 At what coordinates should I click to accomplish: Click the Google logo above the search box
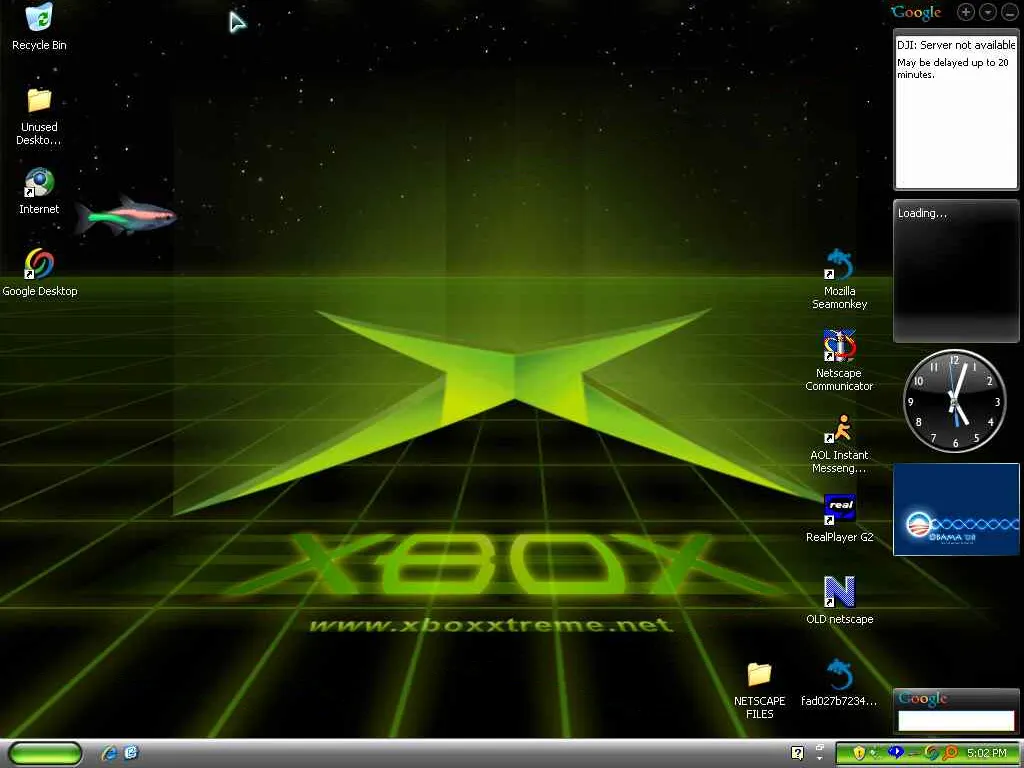tap(923, 699)
